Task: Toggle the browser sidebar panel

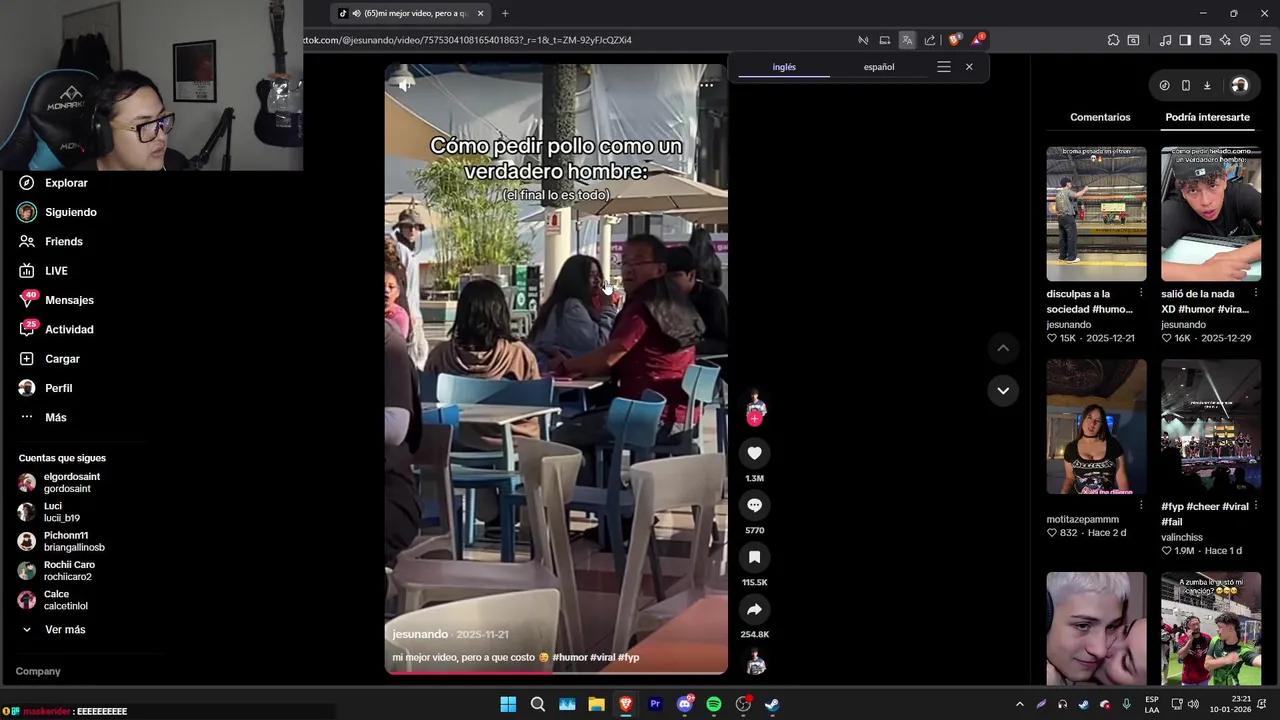Action: coord(1185,40)
